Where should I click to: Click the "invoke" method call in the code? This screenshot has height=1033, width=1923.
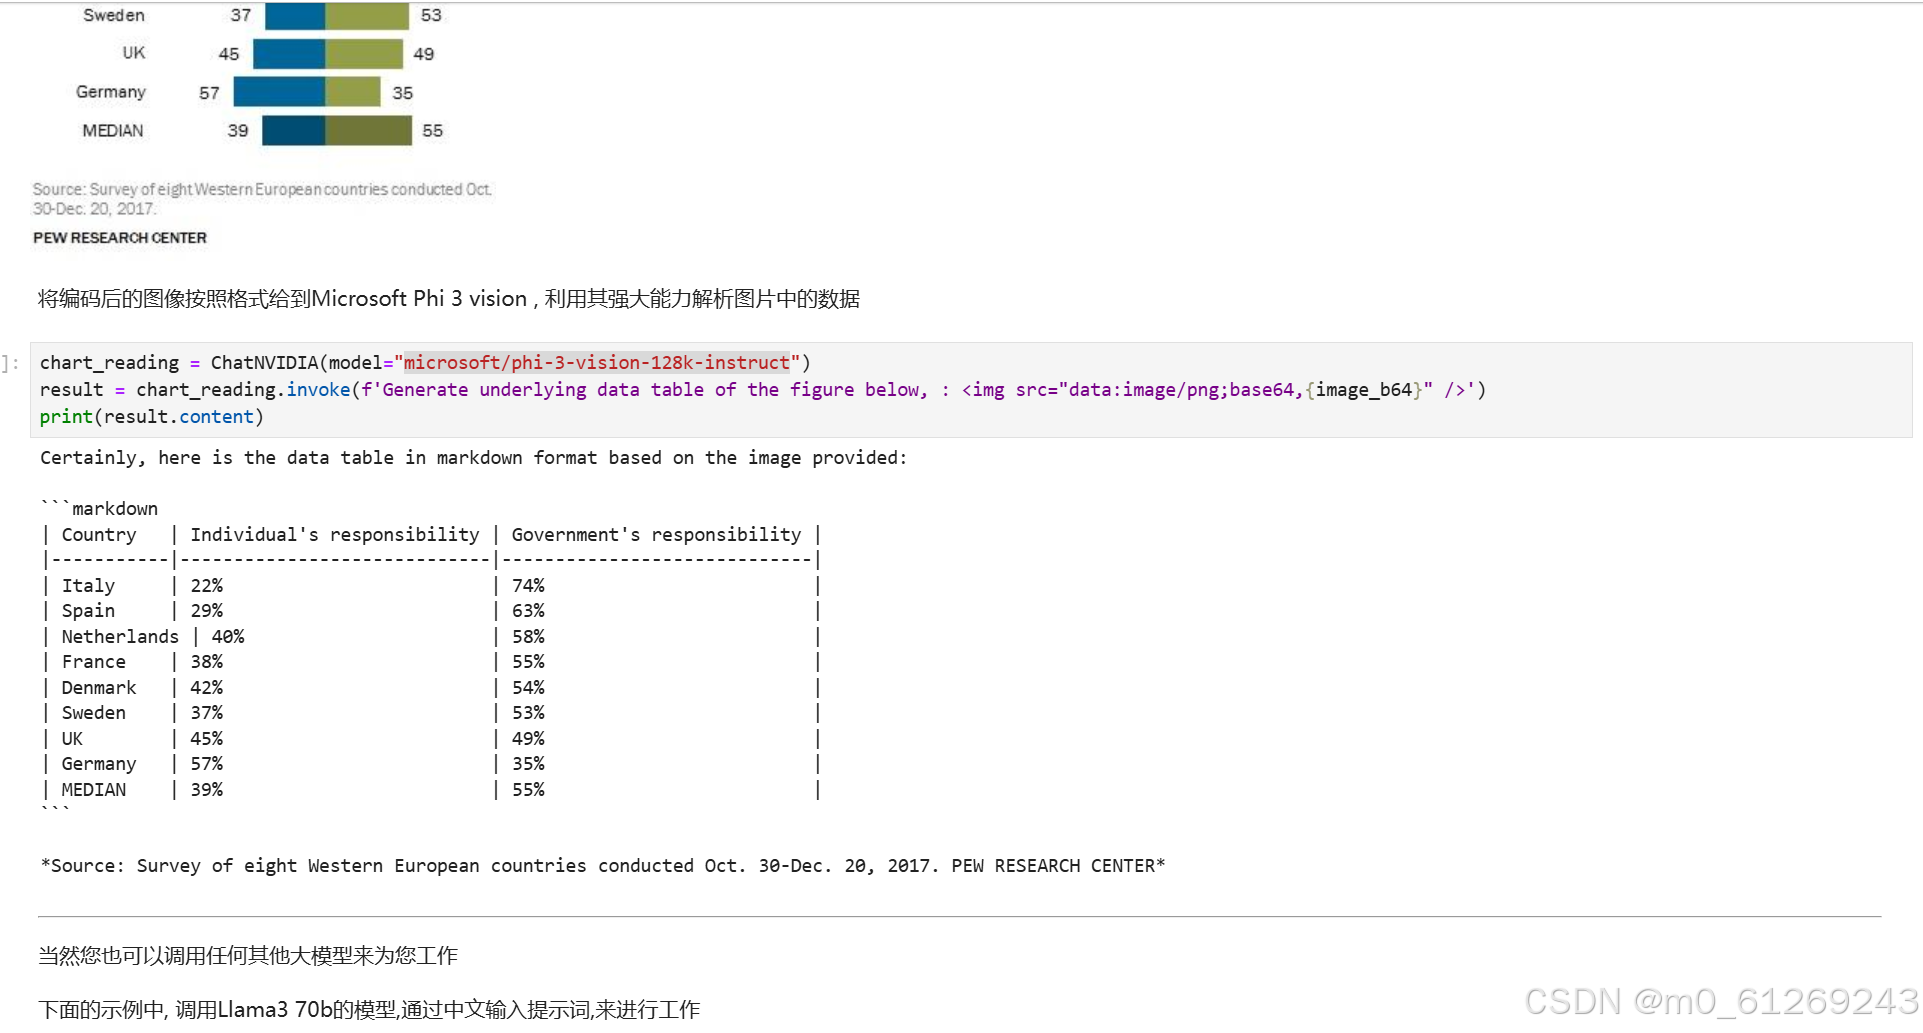[x=318, y=390]
